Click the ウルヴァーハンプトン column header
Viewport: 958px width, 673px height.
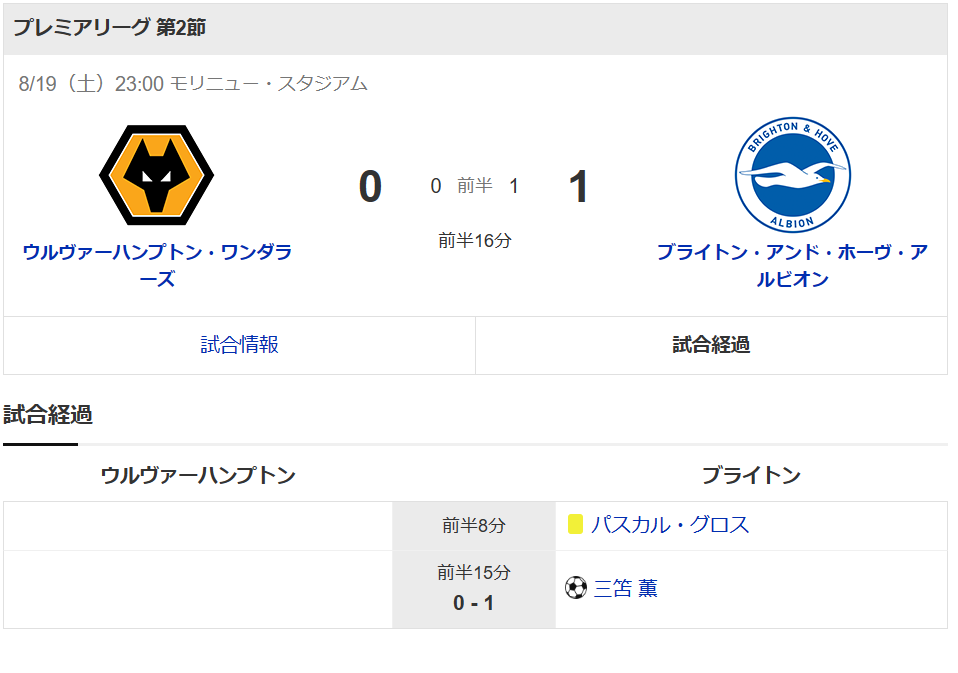coord(198,475)
